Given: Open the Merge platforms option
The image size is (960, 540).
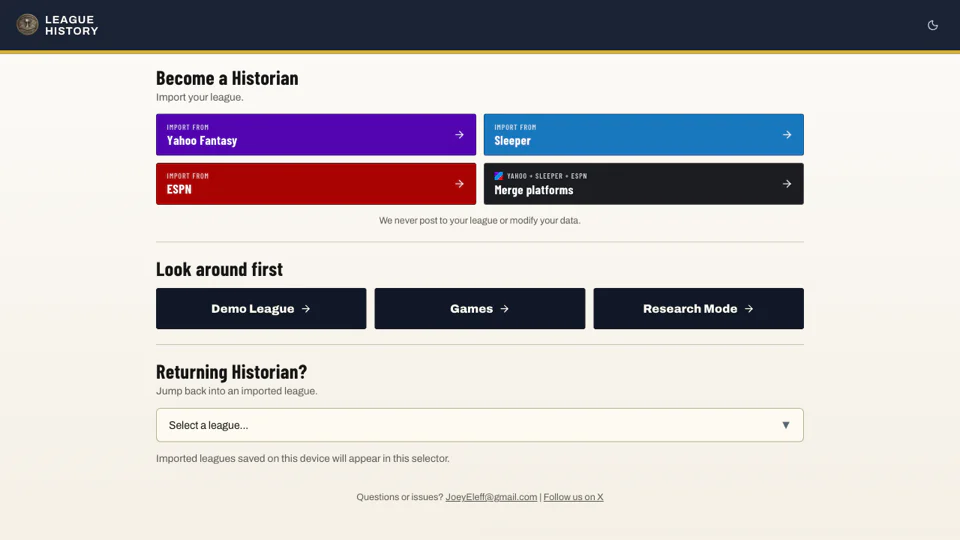Looking at the screenshot, I should (643, 184).
